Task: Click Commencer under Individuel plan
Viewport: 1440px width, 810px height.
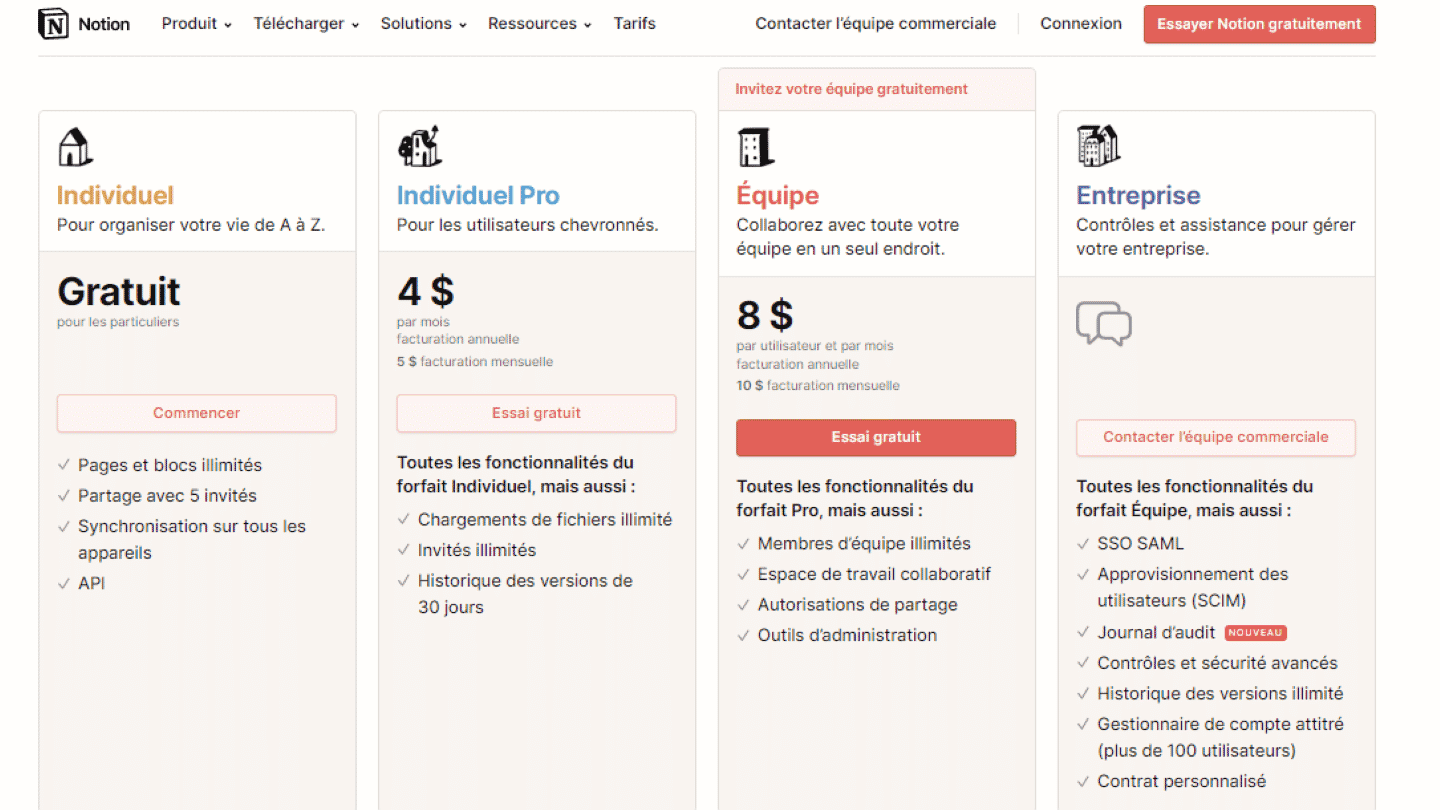Action: pyautogui.click(x=197, y=413)
